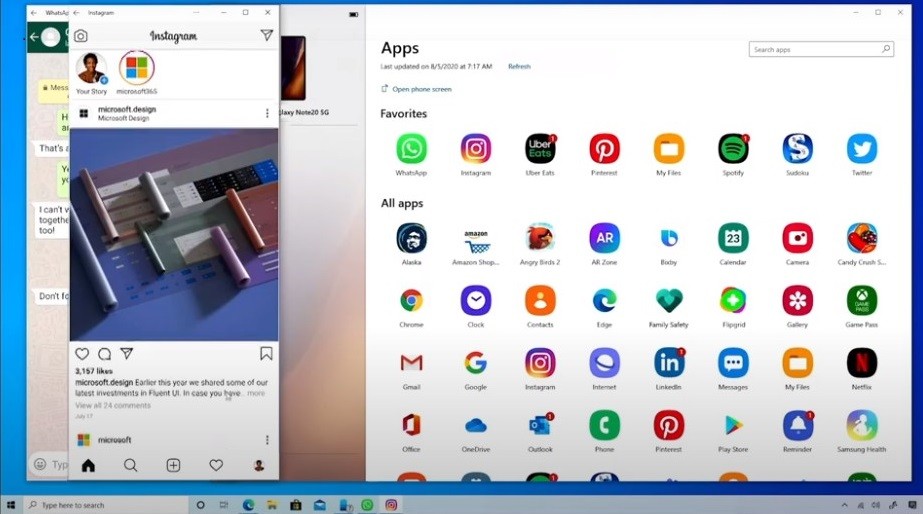
Task: Open Uber Eats app icon
Action: coord(540,149)
